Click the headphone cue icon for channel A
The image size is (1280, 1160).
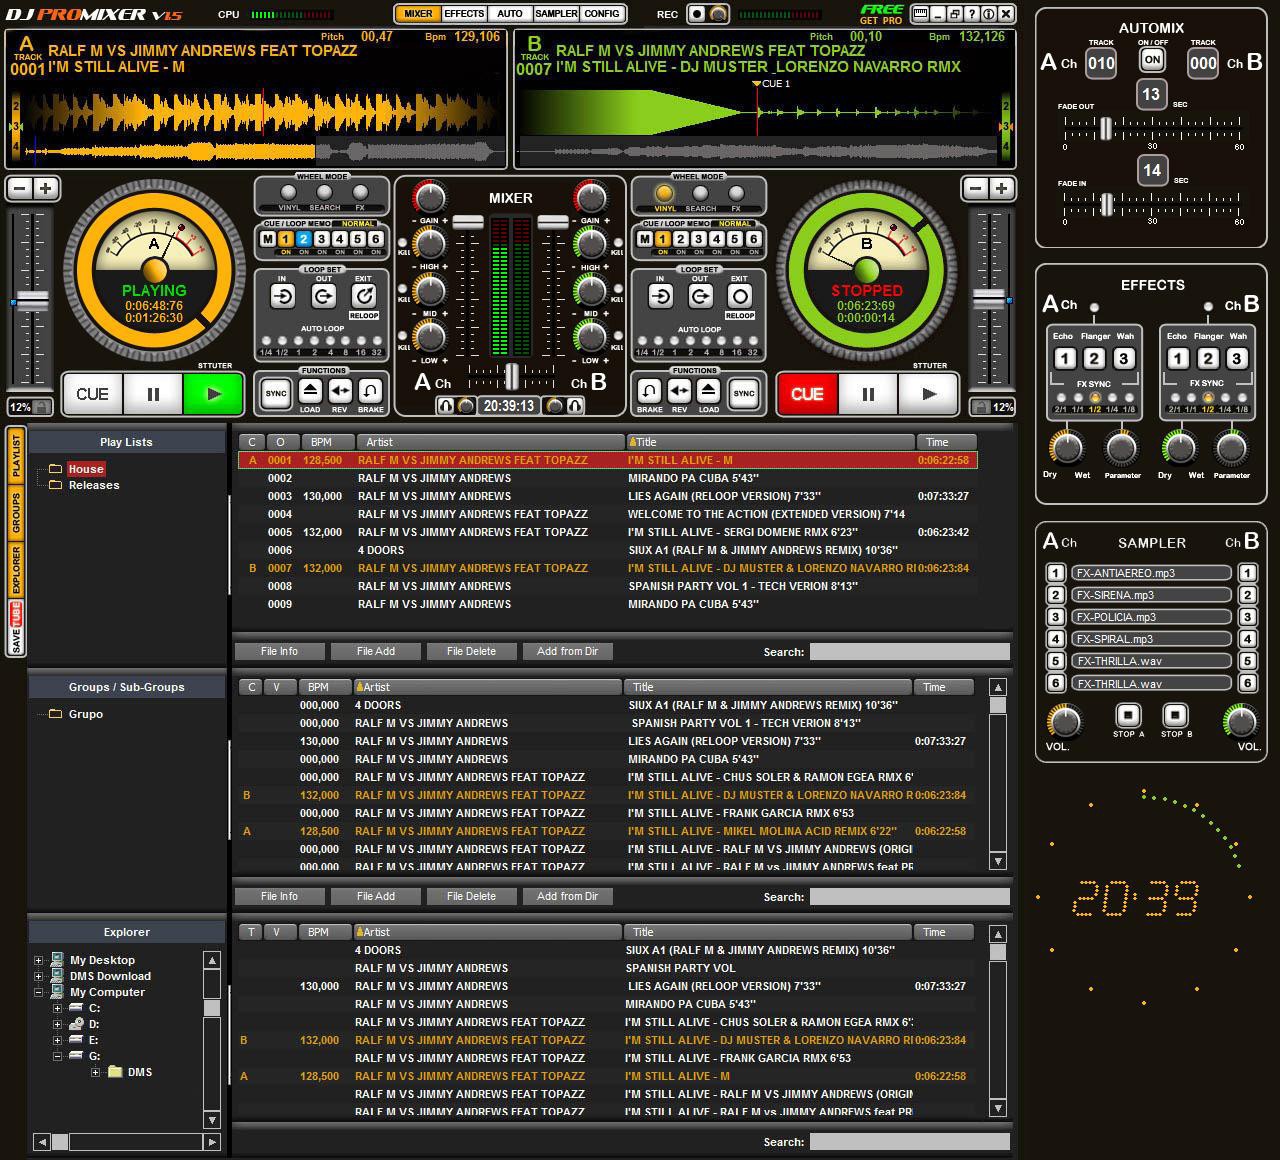[x=447, y=406]
